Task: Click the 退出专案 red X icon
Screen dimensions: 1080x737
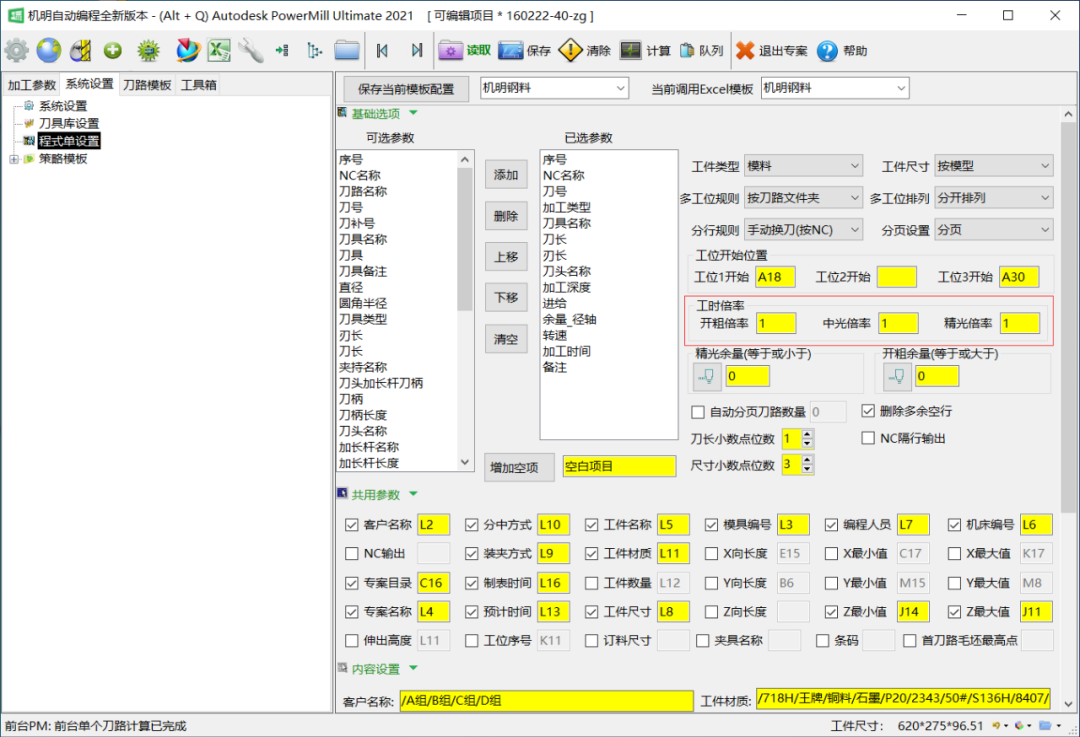Action: [745, 50]
